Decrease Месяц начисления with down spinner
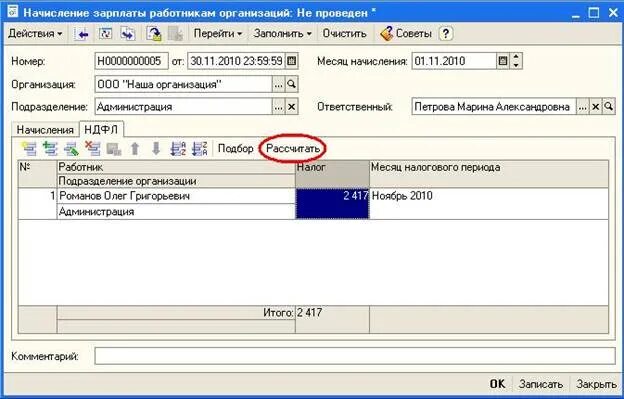This screenshot has height=399, width=624. [516, 65]
